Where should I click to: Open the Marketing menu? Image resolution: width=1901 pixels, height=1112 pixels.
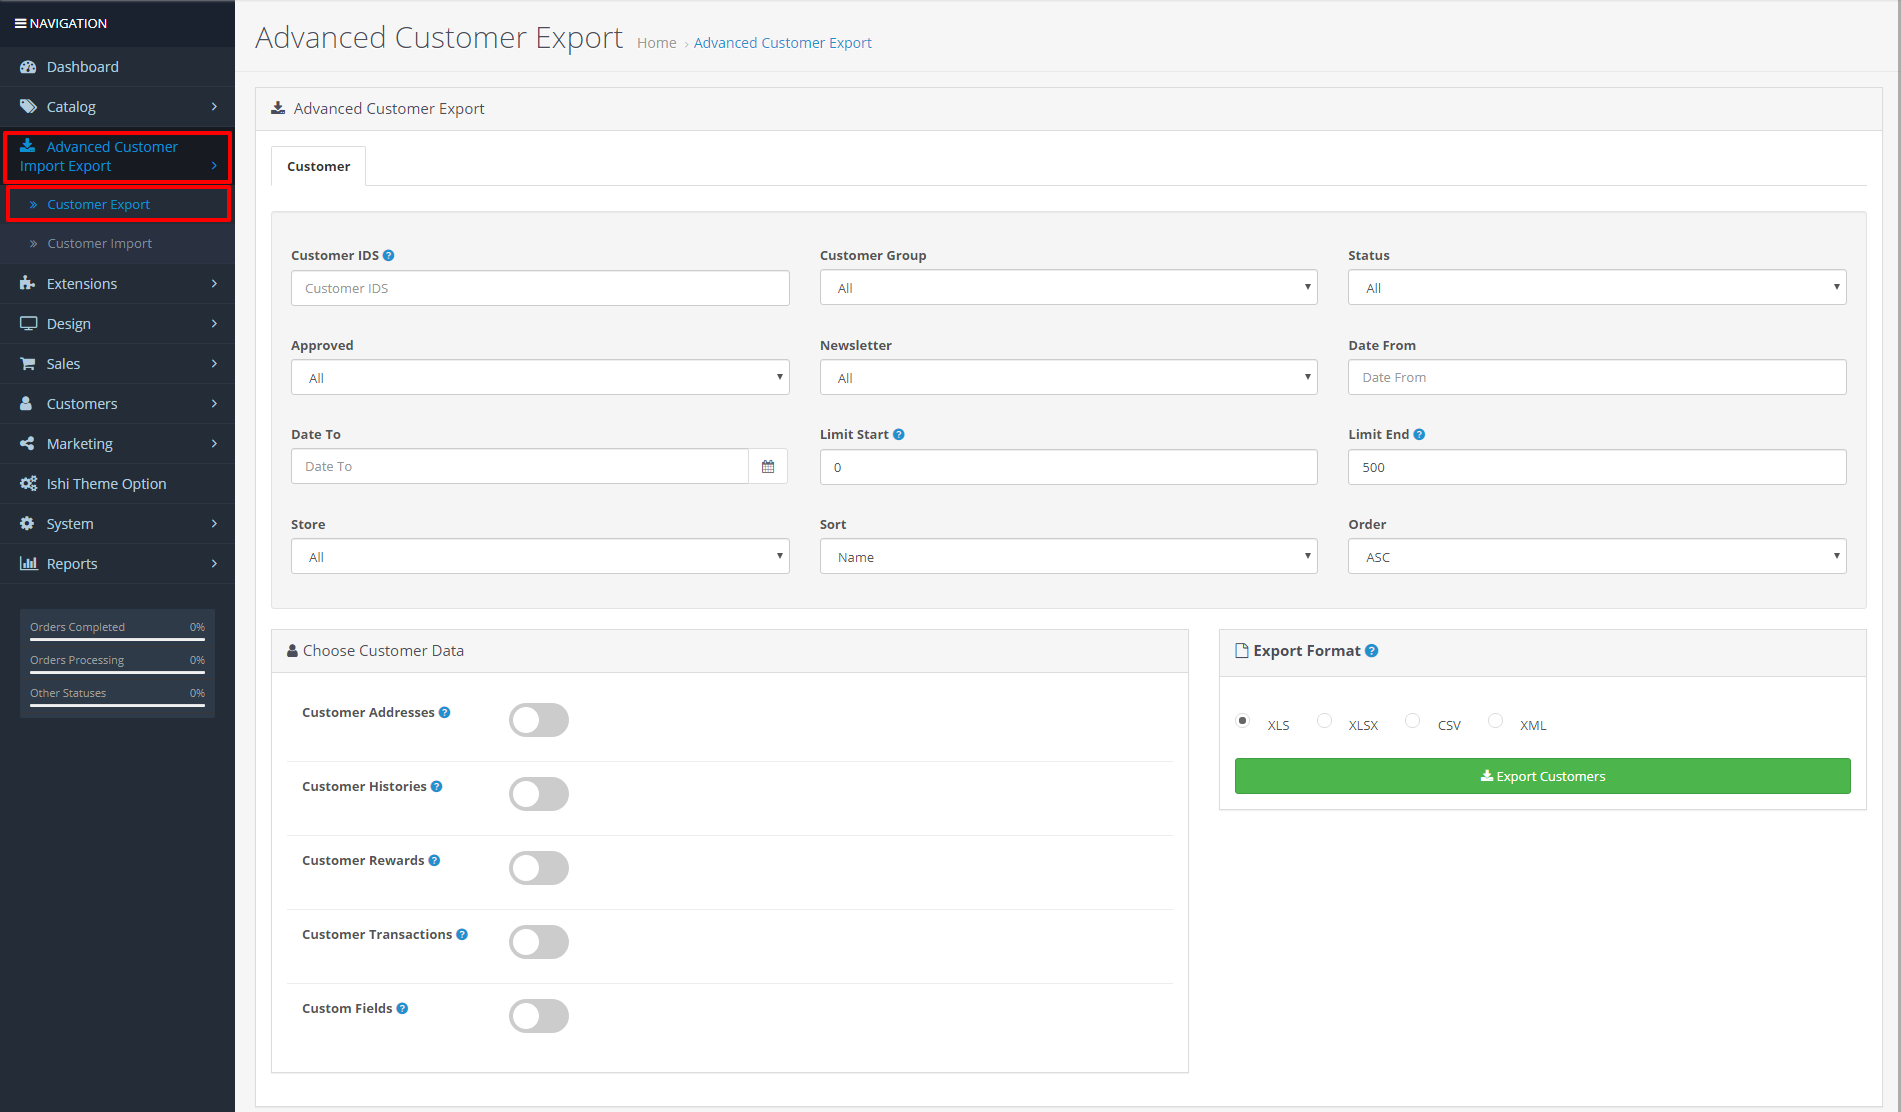[117, 443]
